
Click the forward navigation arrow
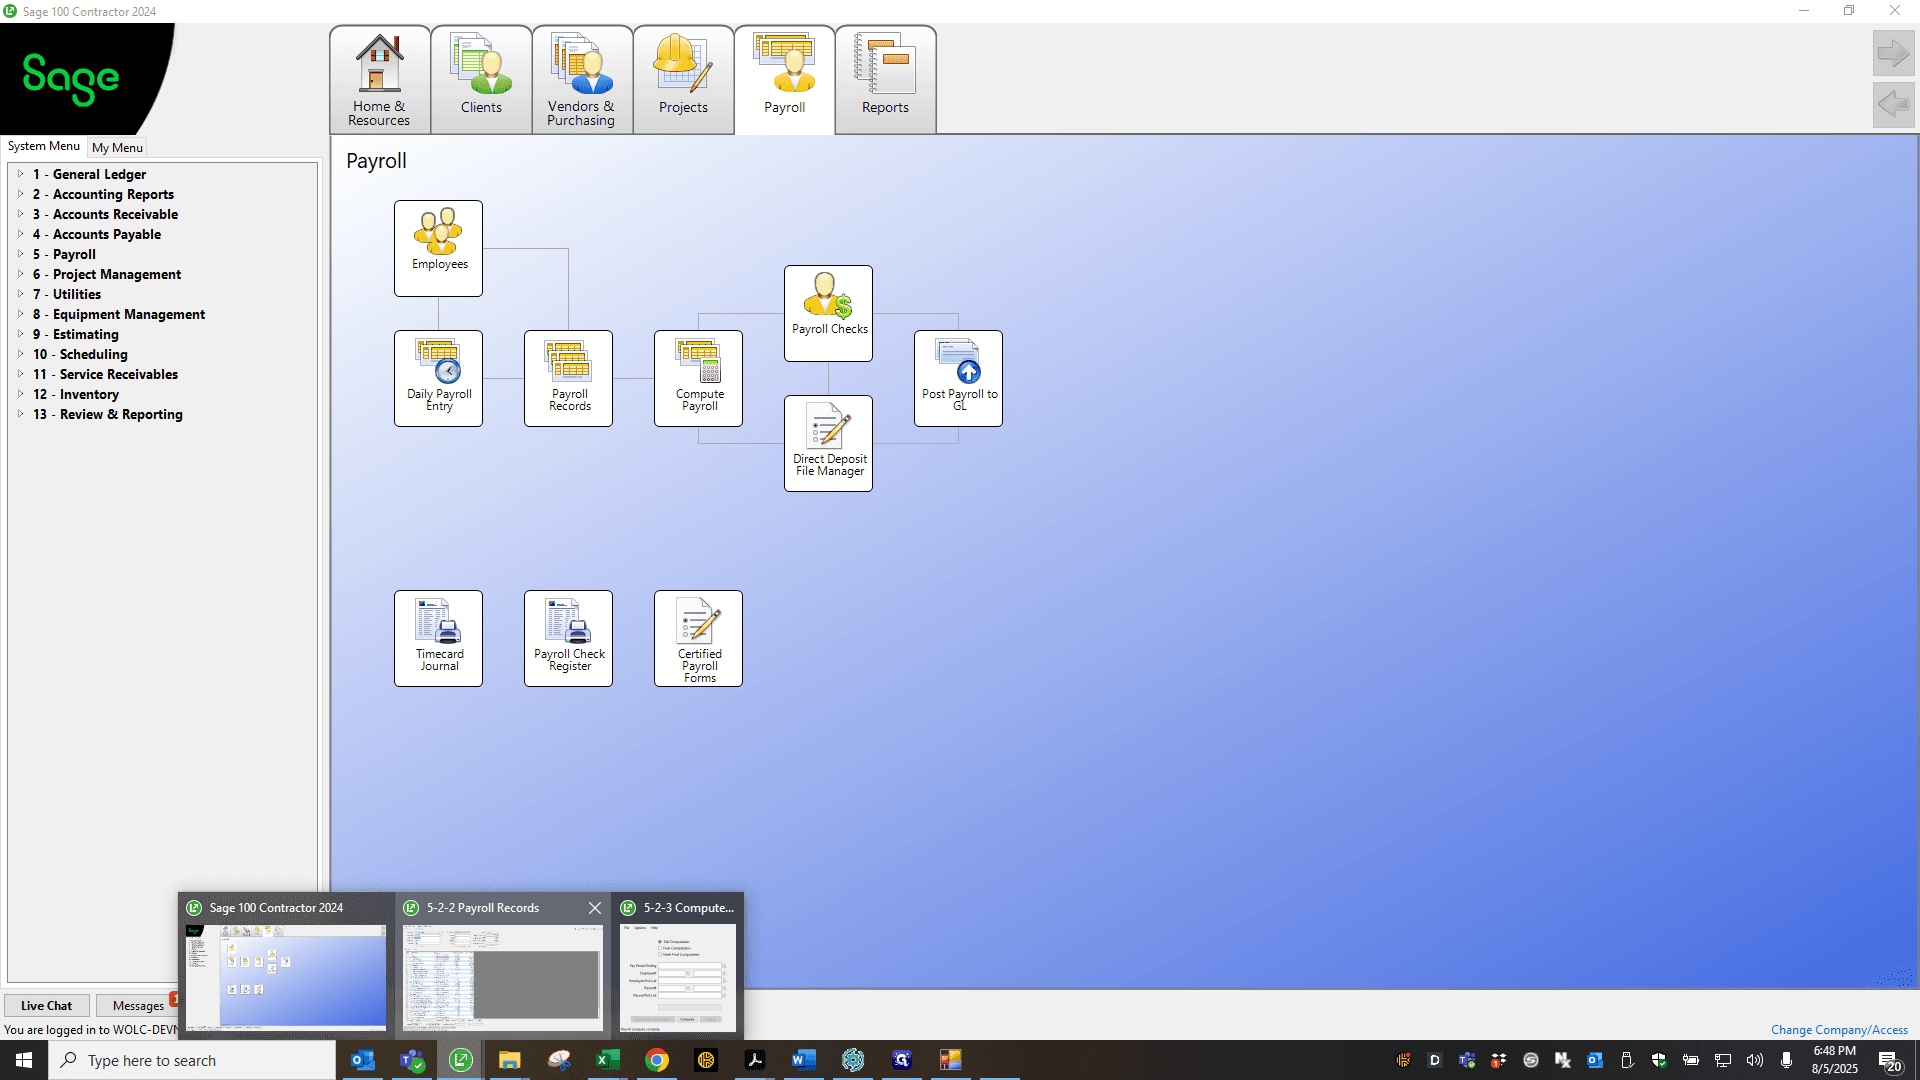tap(1893, 53)
